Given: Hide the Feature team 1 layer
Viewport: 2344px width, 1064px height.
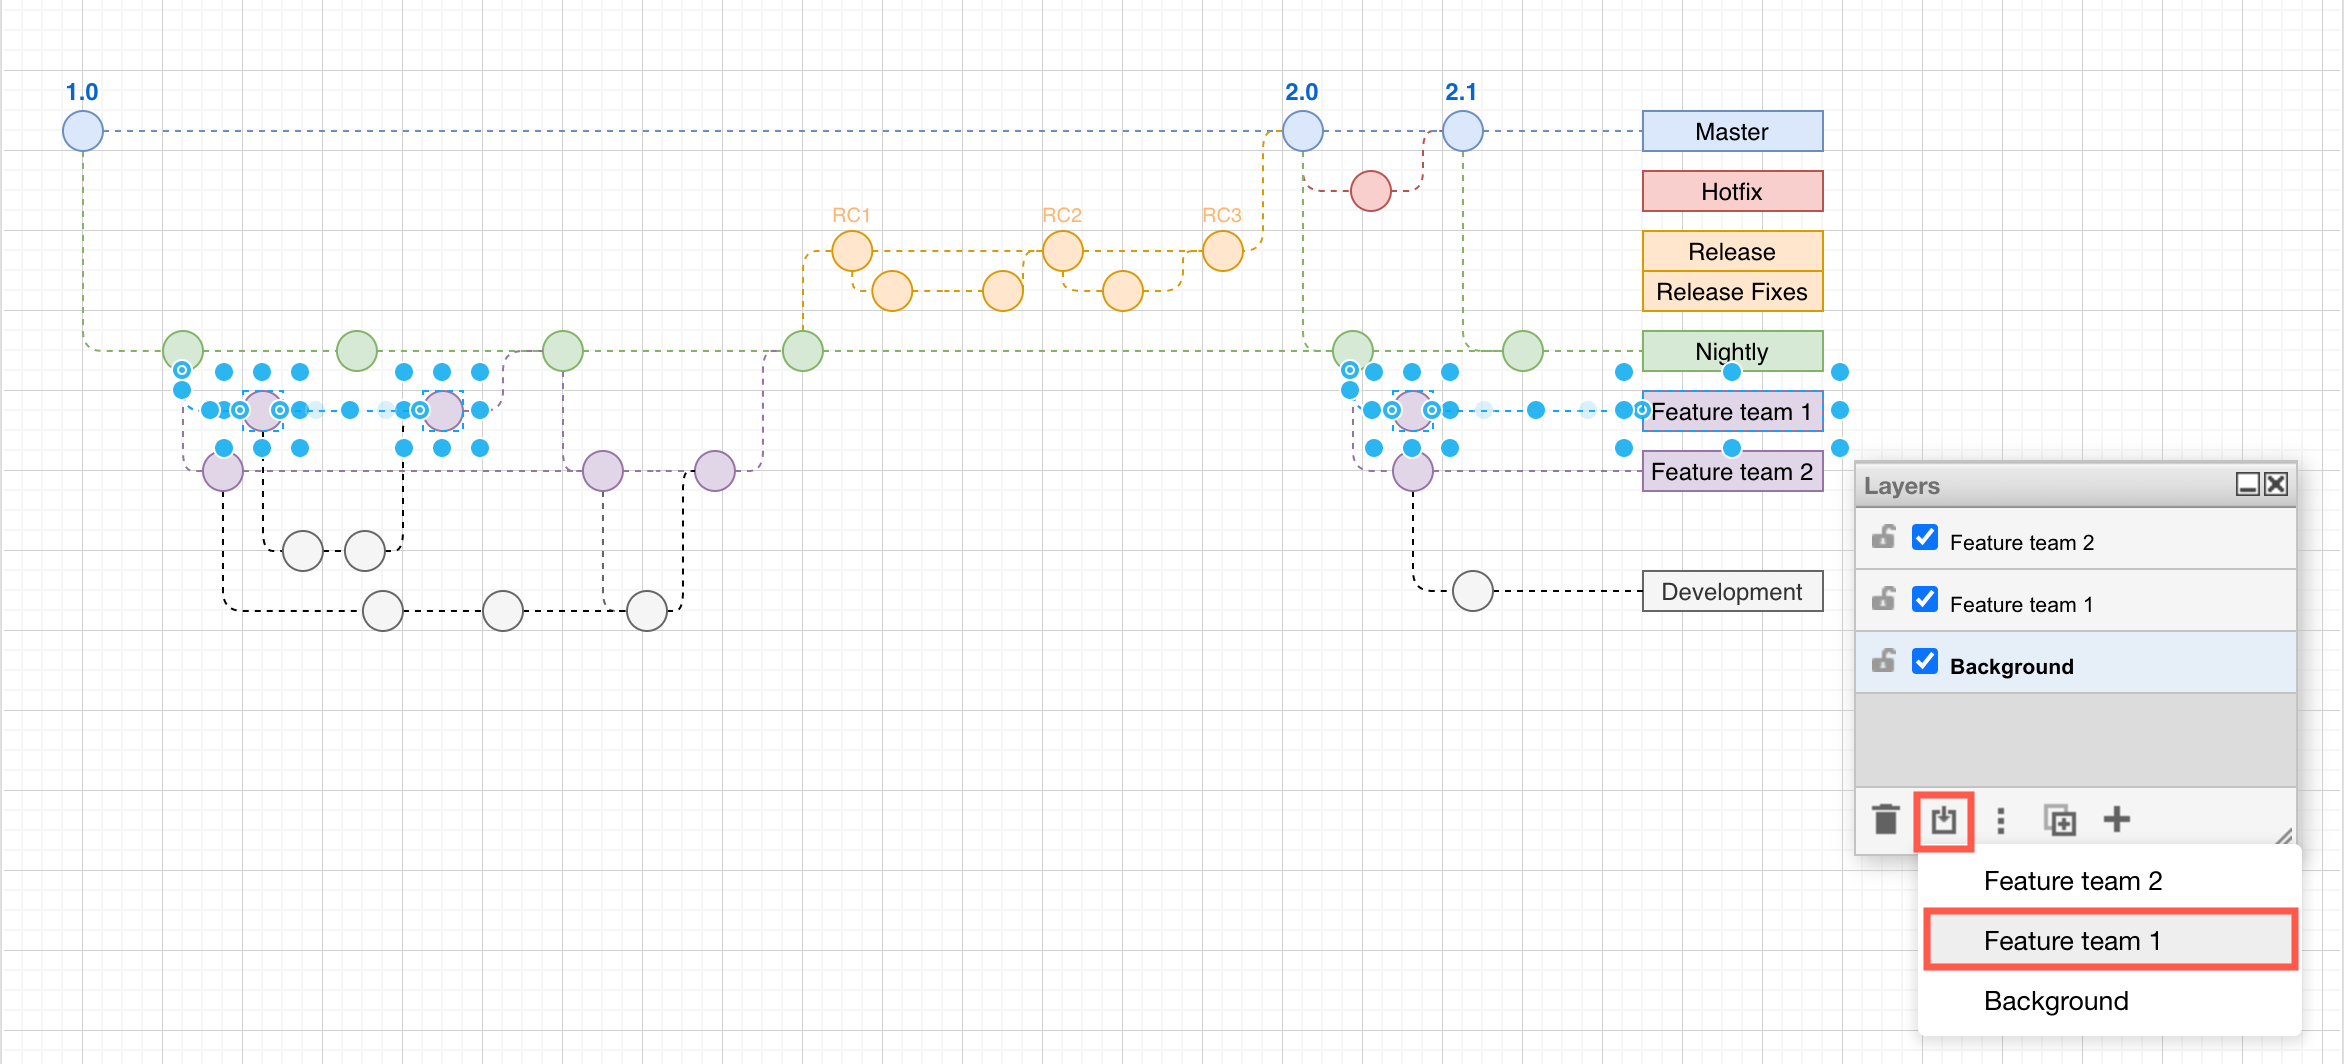Looking at the screenshot, I should pos(1925,599).
